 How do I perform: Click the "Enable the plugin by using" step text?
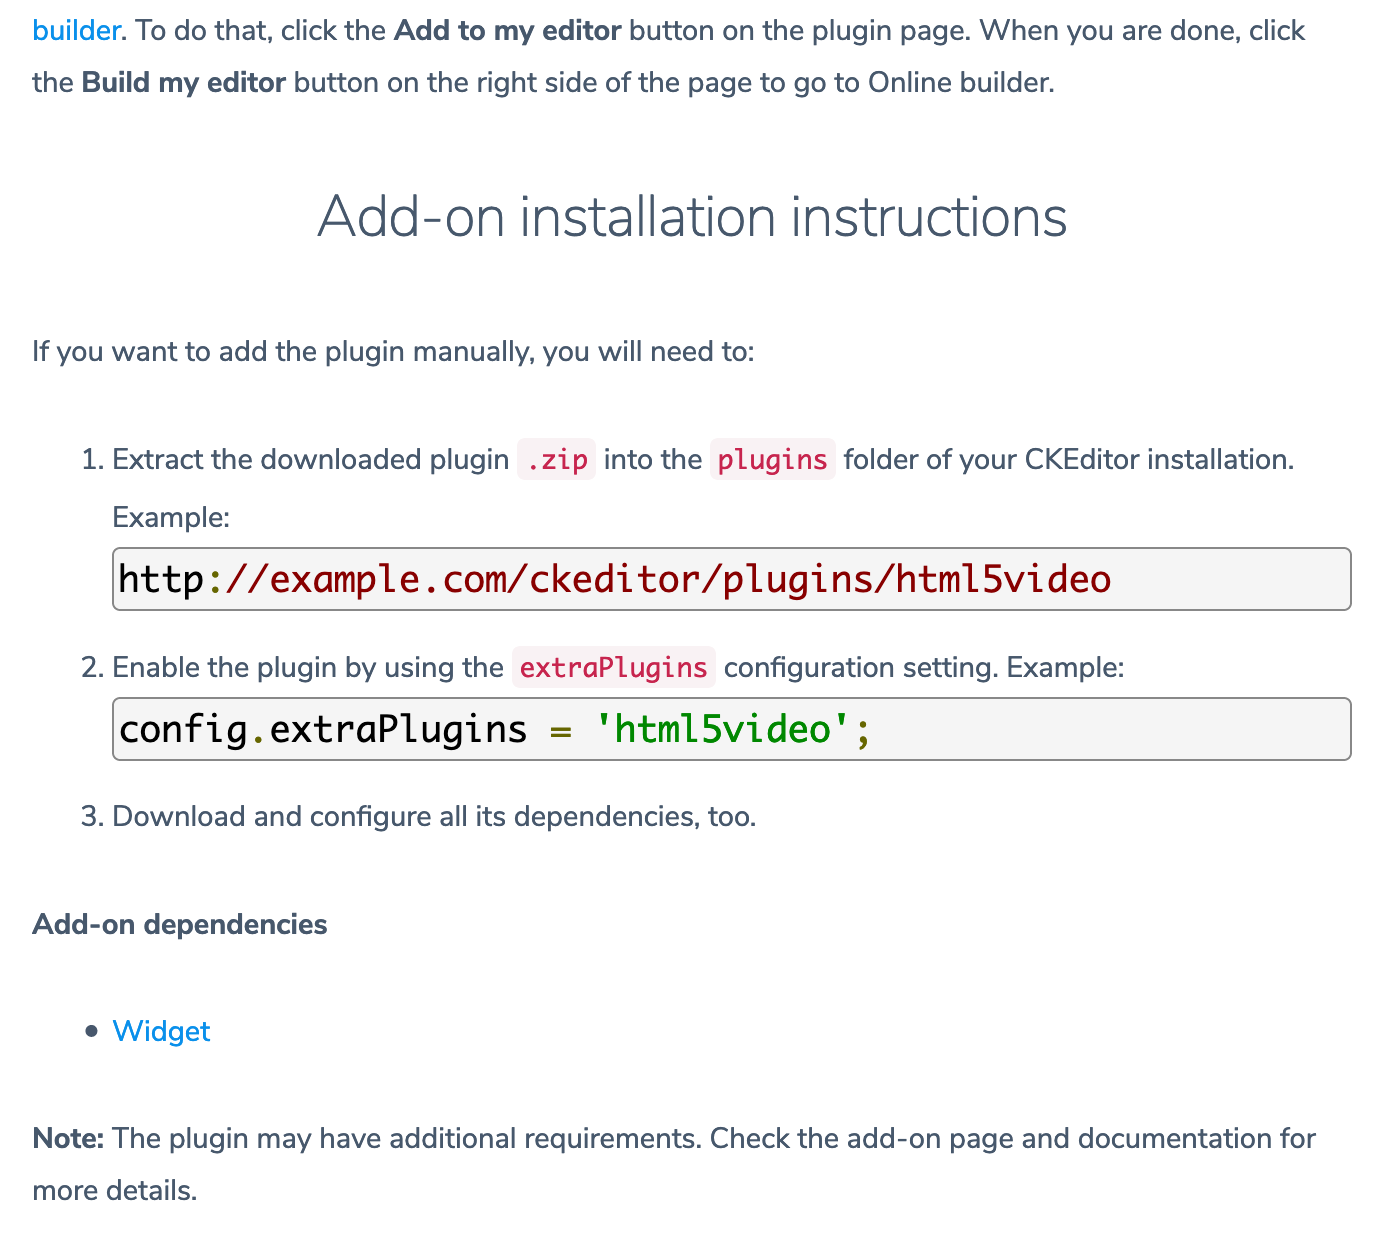(307, 667)
